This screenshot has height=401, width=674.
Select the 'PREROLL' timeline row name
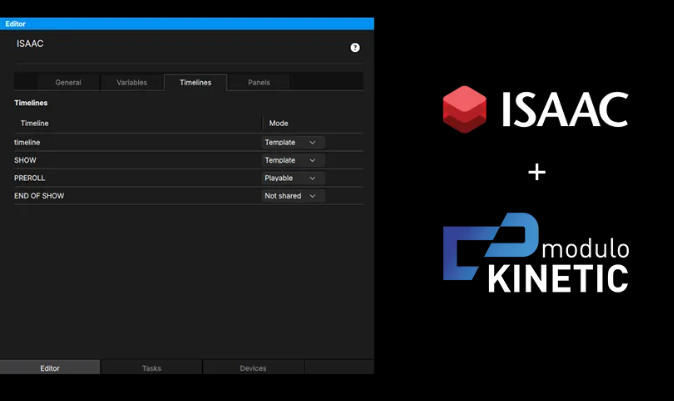click(30, 178)
